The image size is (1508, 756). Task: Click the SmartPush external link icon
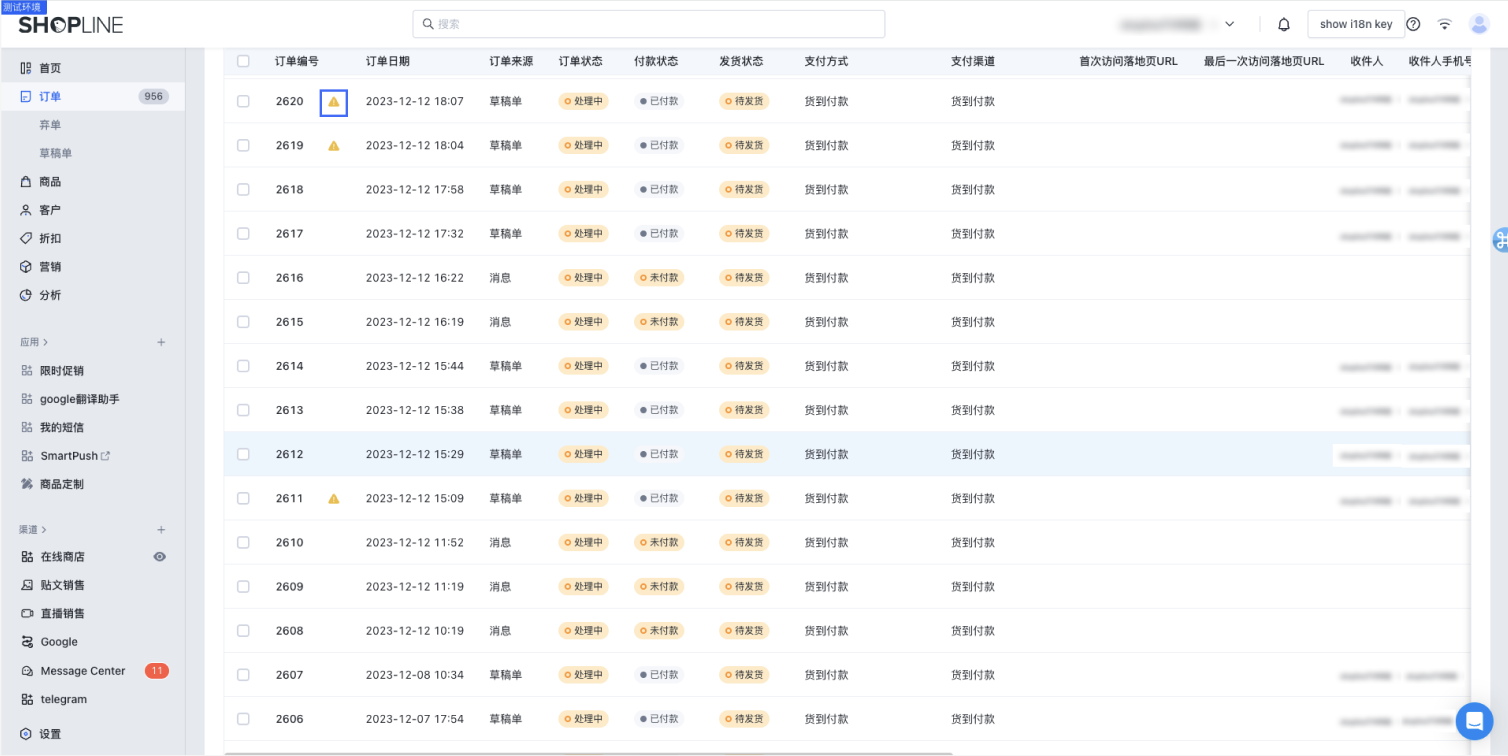pos(106,456)
